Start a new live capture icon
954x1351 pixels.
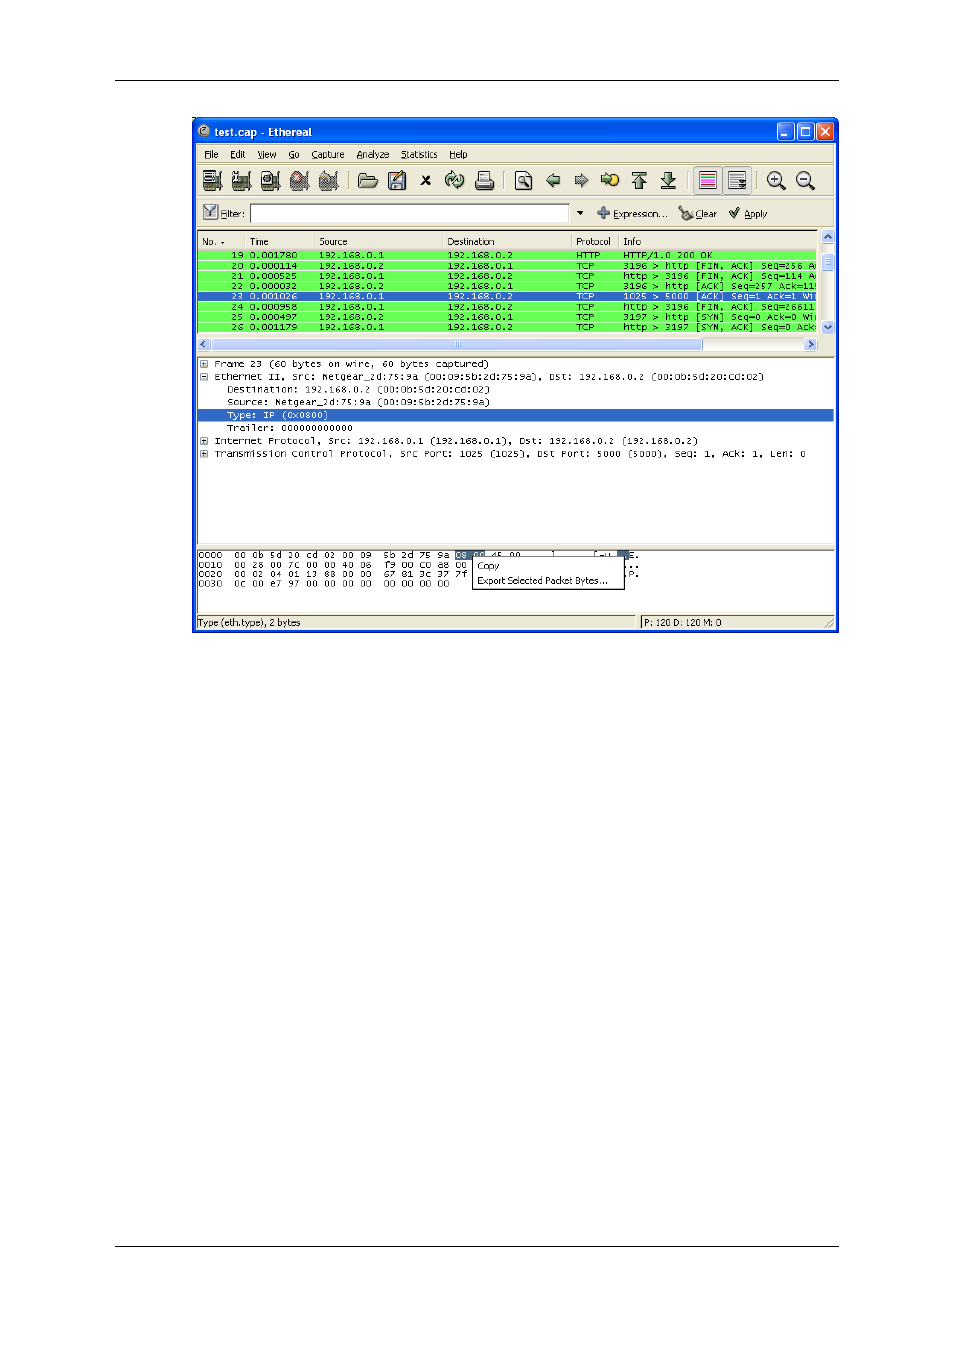[x=270, y=181]
